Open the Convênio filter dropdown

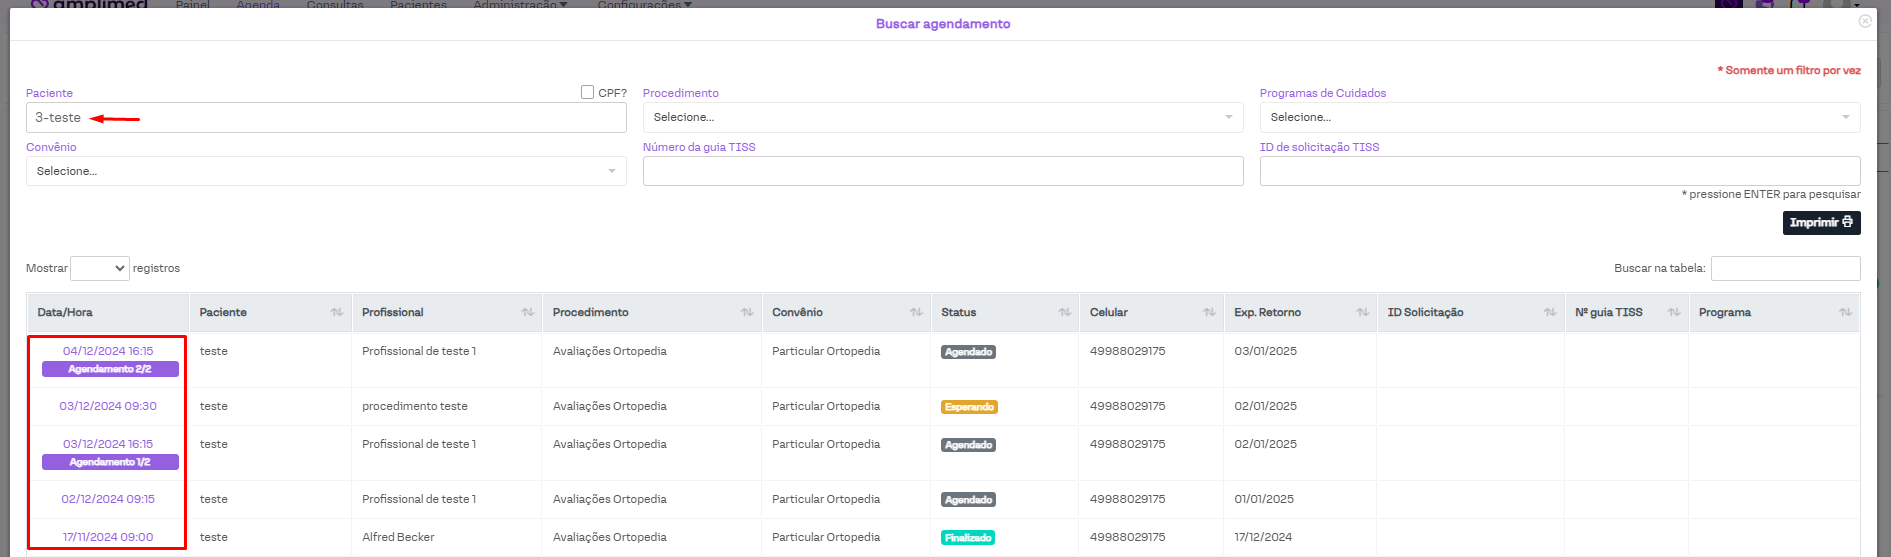click(x=326, y=172)
